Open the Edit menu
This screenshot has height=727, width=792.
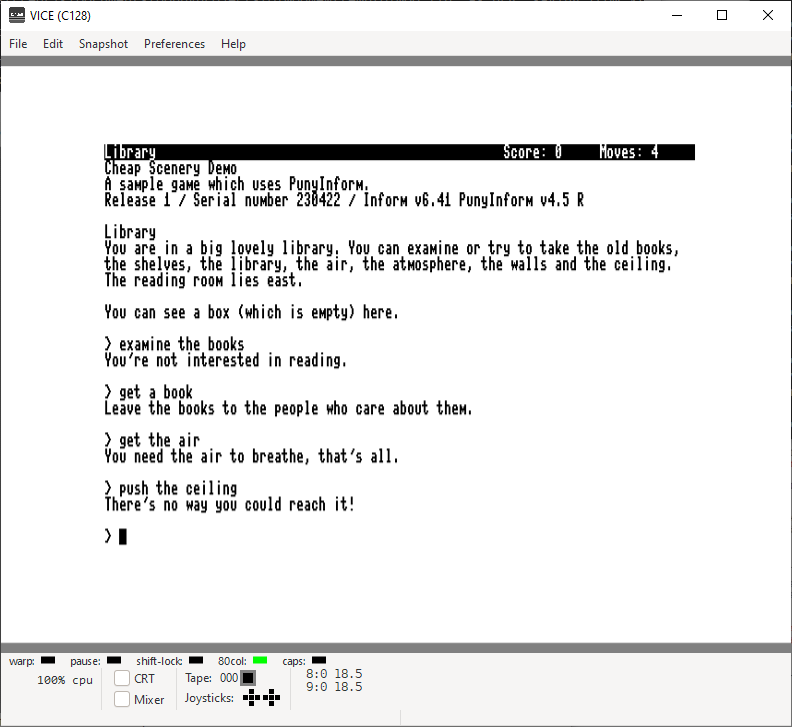(x=53, y=44)
